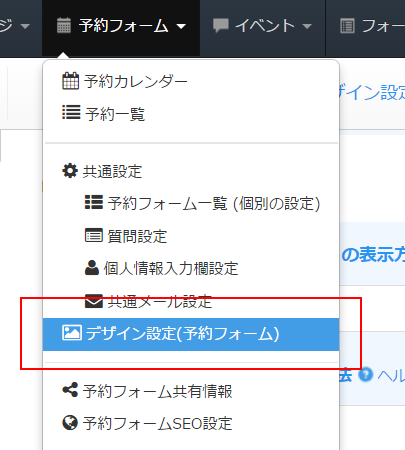Click the blue help question mark icon
405x450 pixels.
click(x=365, y=375)
